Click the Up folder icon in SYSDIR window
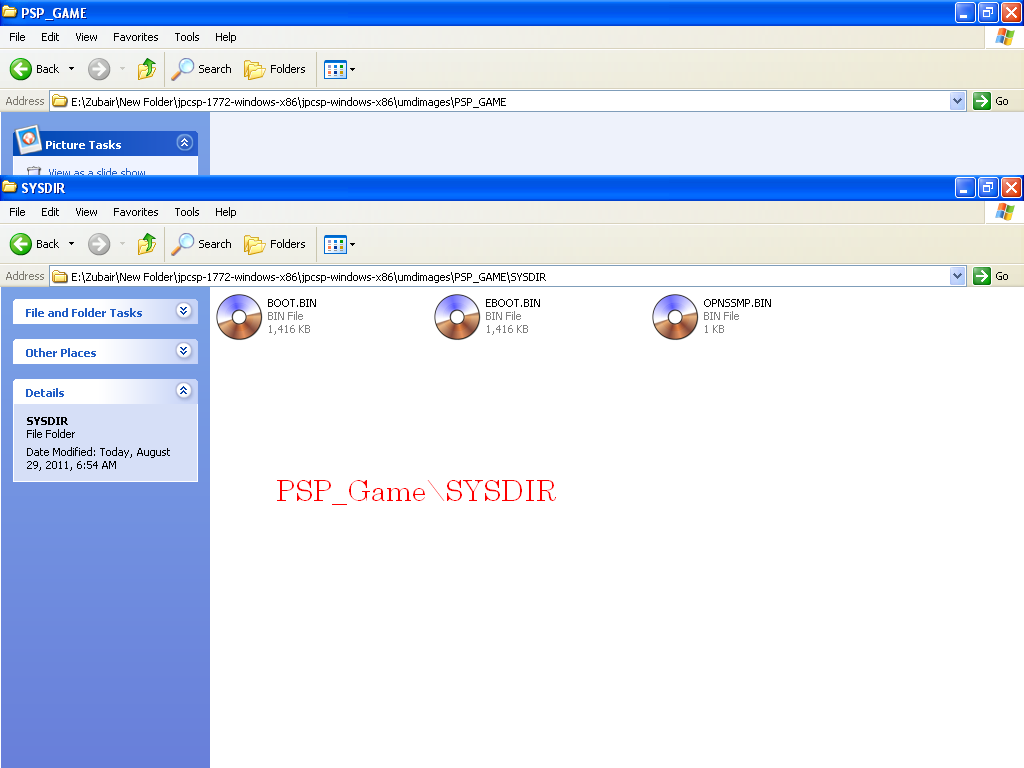 point(147,244)
